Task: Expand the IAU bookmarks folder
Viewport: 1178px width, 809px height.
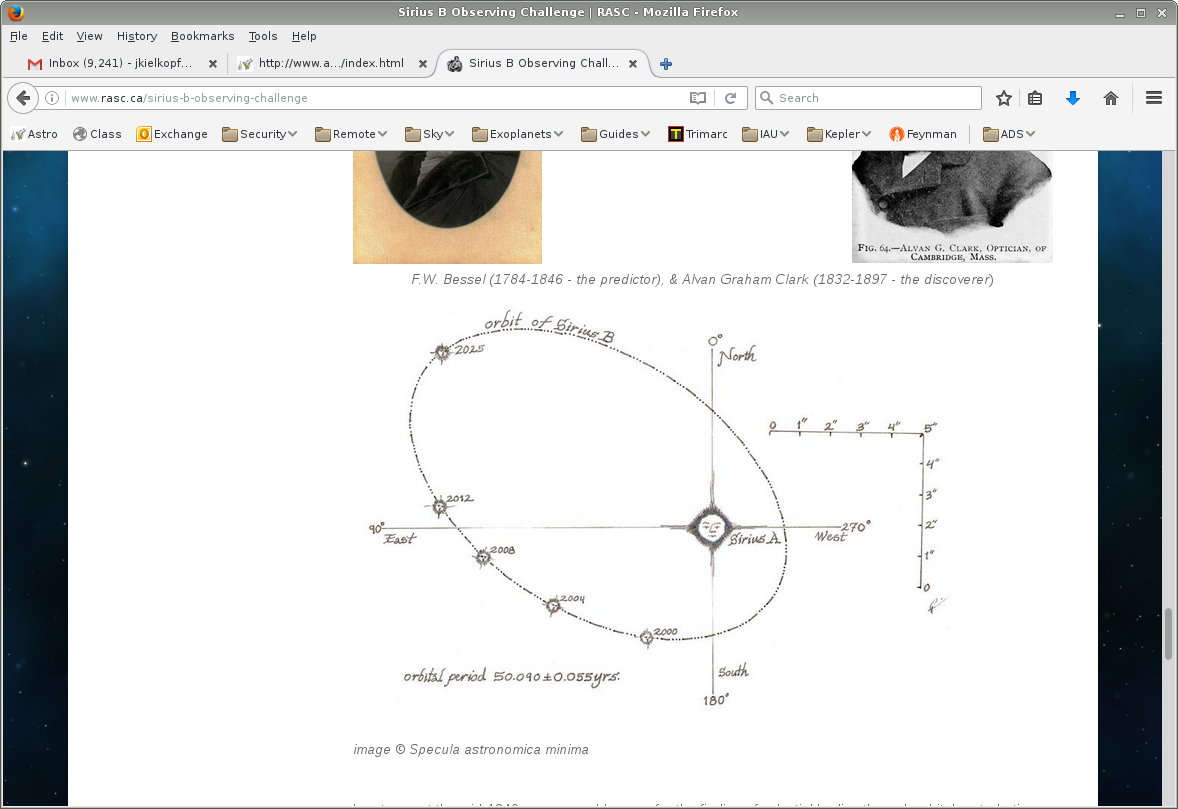Action: pyautogui.click(x=766, y=134)
